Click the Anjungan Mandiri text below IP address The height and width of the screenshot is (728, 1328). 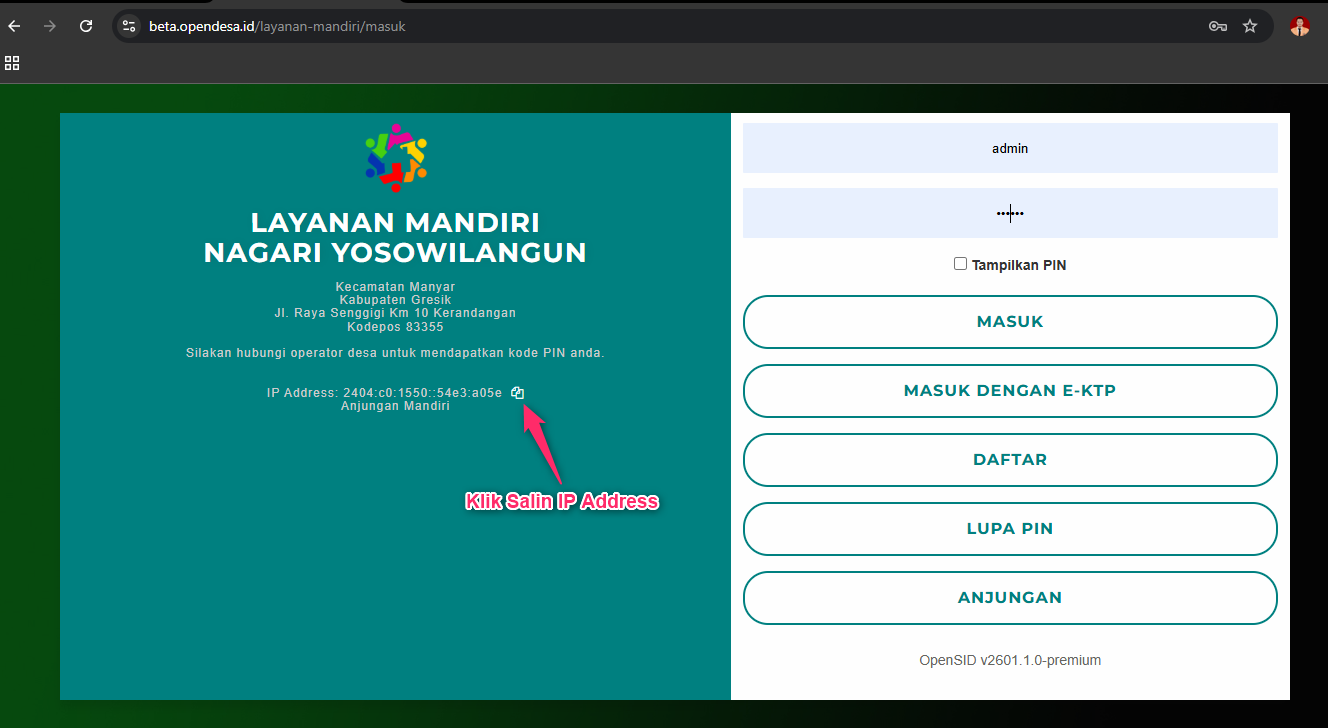(395, 407)
